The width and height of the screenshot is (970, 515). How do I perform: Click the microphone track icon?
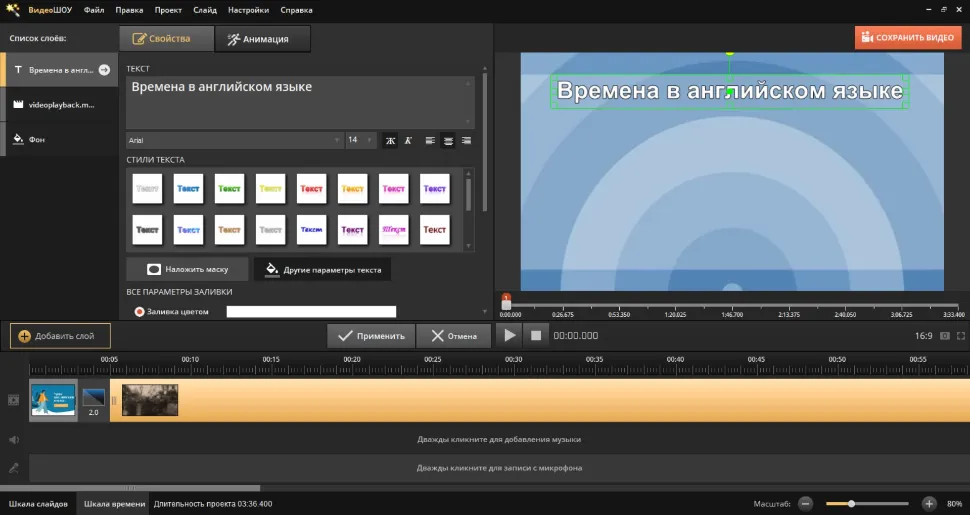[x=14, y=468]
